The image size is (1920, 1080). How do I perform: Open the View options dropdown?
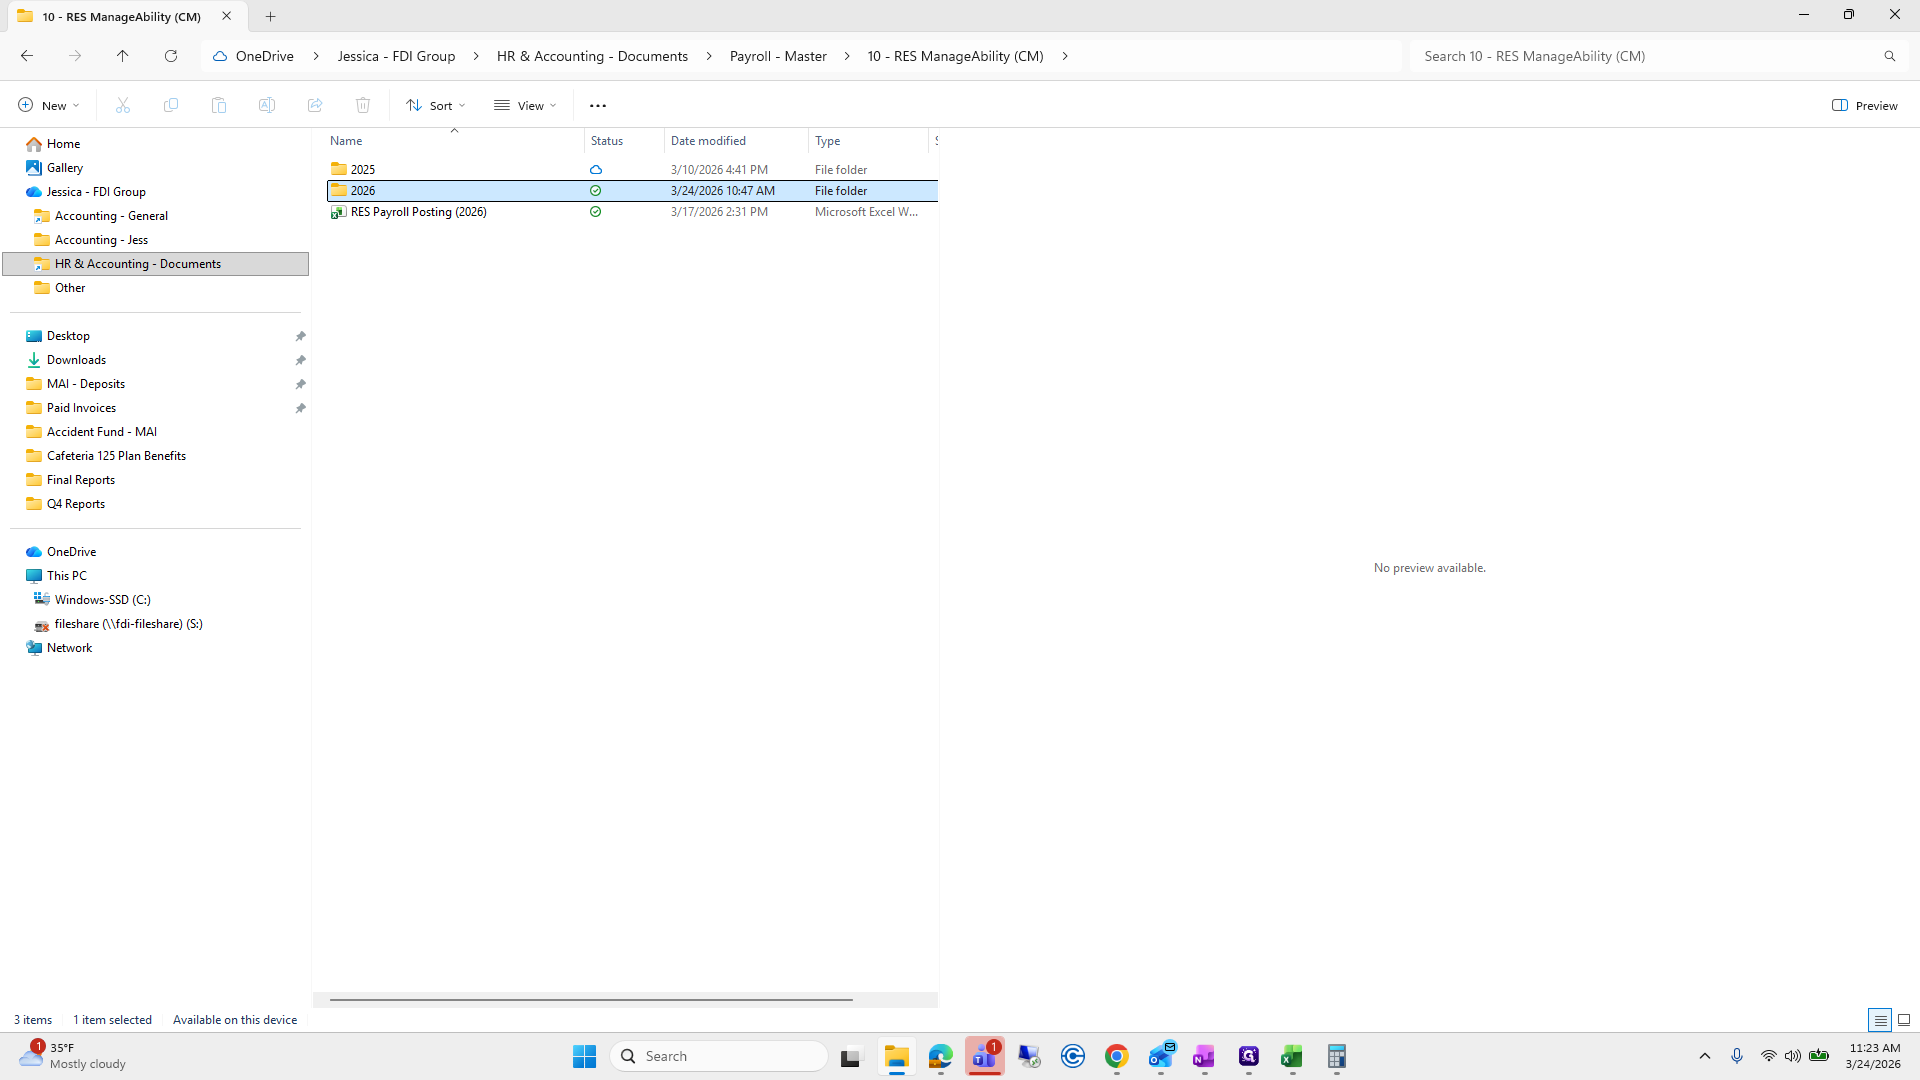click(x=524, y=105)
